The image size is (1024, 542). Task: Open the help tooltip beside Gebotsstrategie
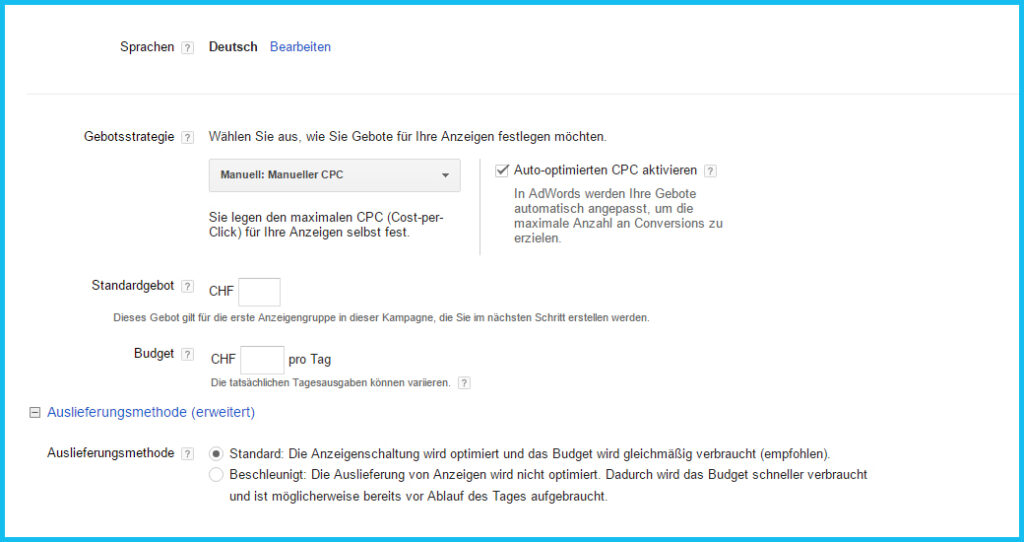(x=187, y=137)
